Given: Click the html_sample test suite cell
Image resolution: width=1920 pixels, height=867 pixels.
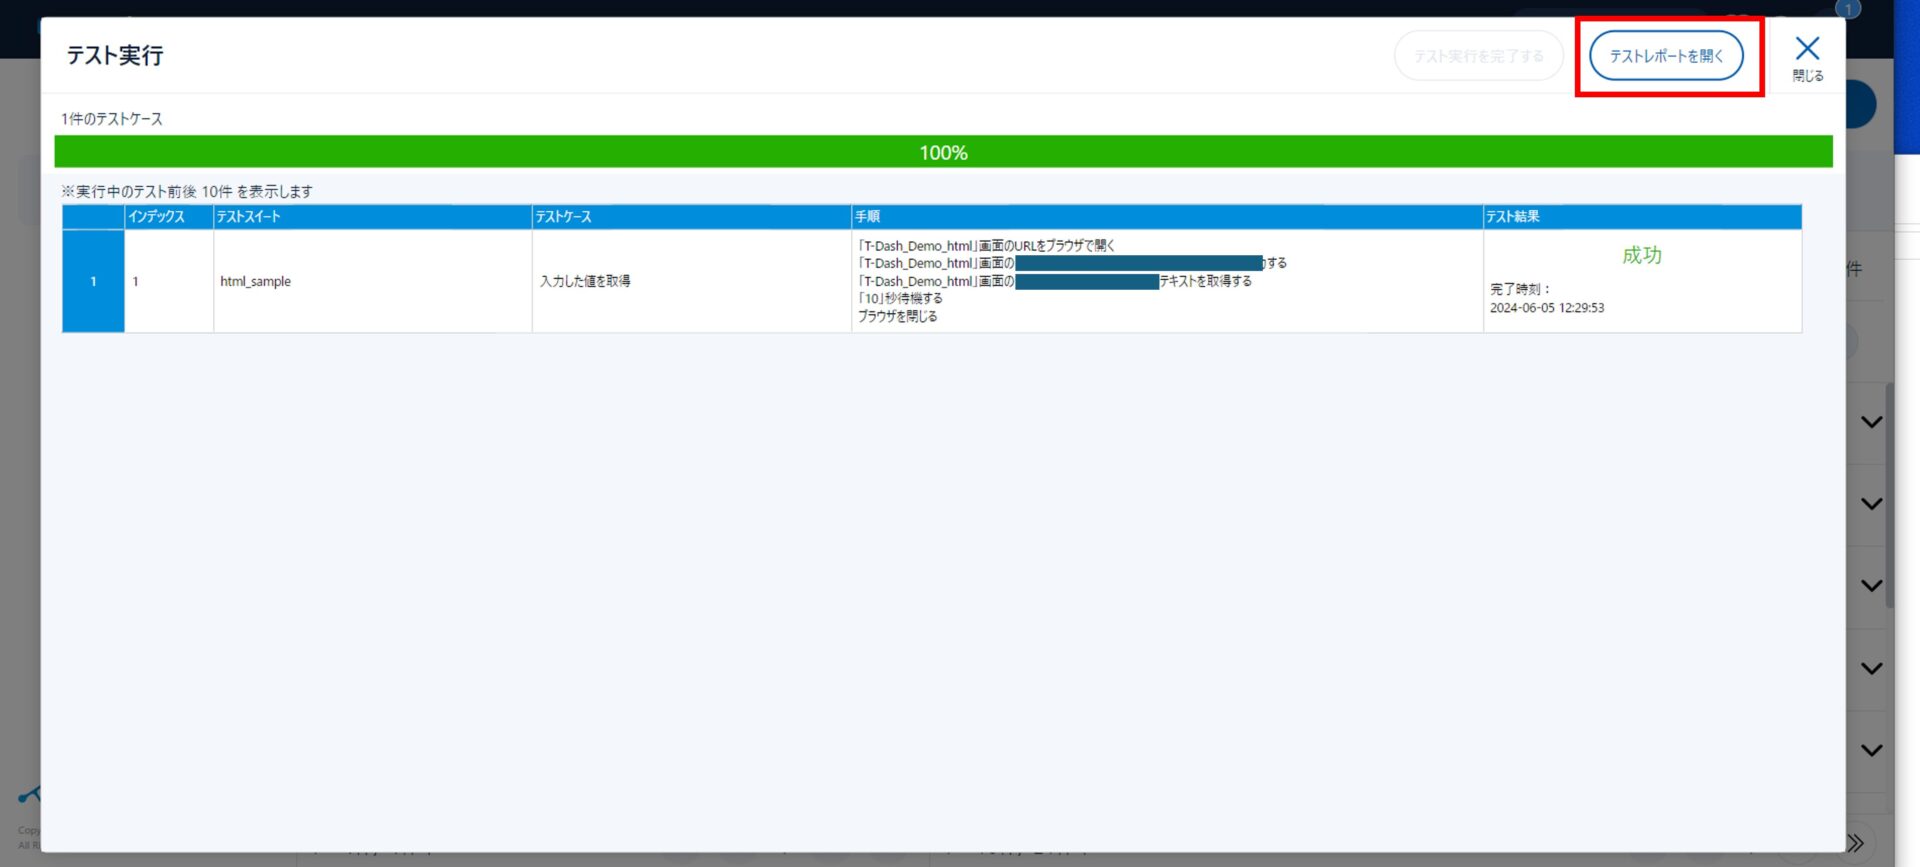Looking at the screenshot, I should tap(256, 281).
